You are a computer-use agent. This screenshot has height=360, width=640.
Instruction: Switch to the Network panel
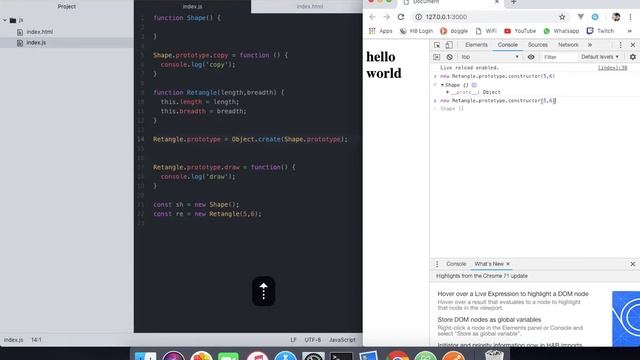pyautogui.click(x=568, y=45)
